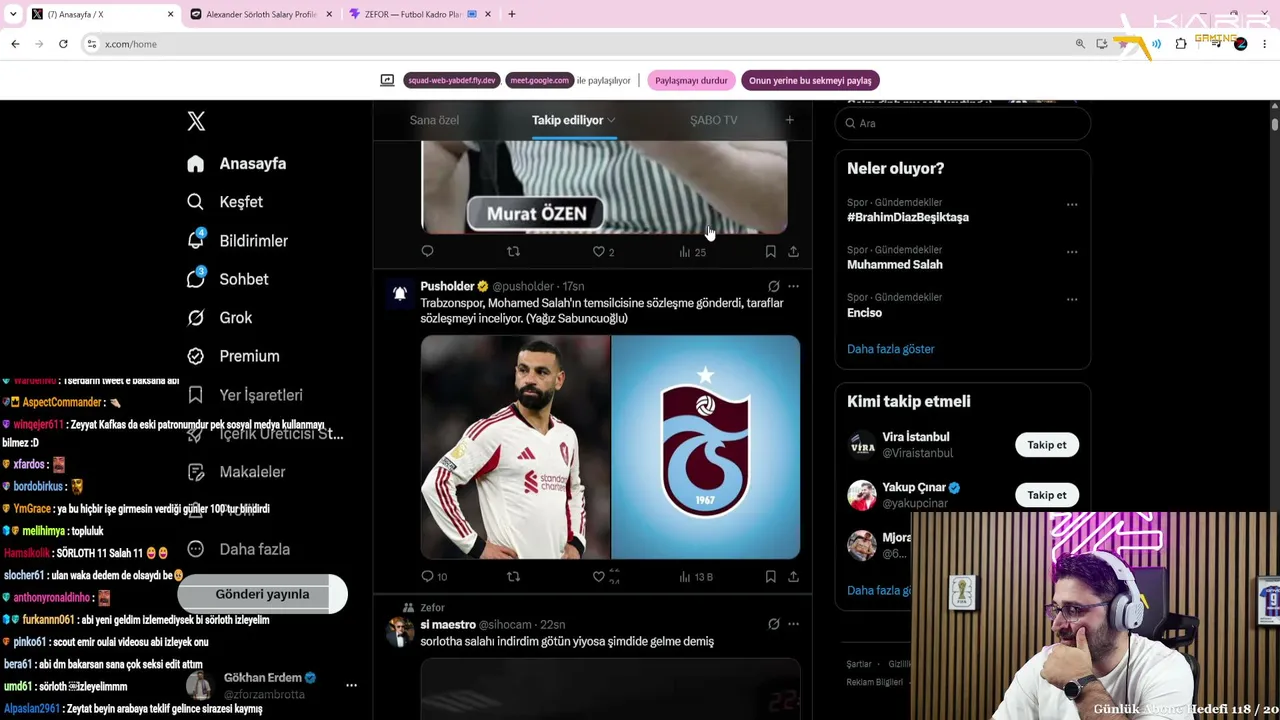Expand Daha fazla in the sidebar
Viewport: 1280px width, 720px height.
[x=239, y=549]
